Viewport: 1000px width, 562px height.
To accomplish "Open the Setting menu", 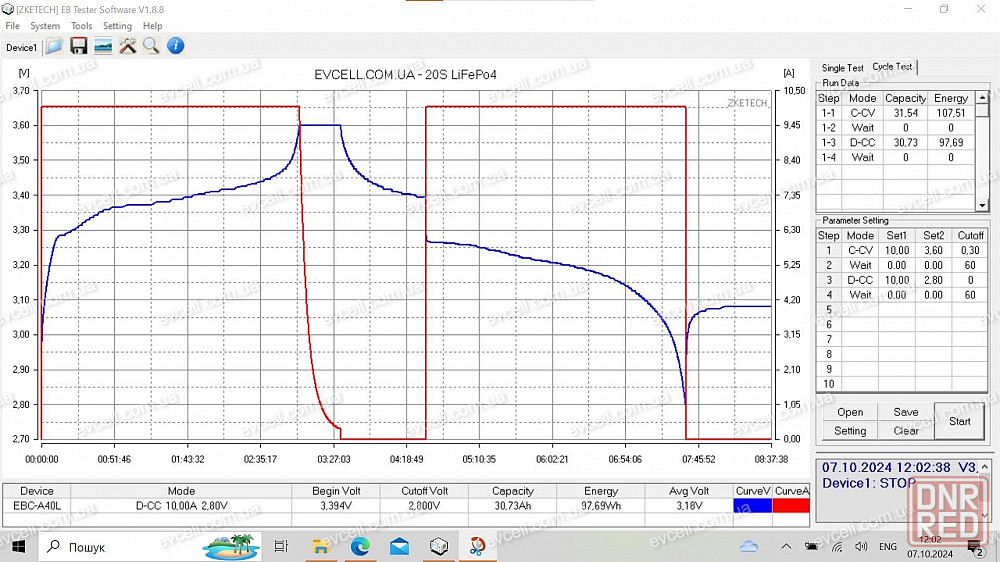I will point(117,26).
